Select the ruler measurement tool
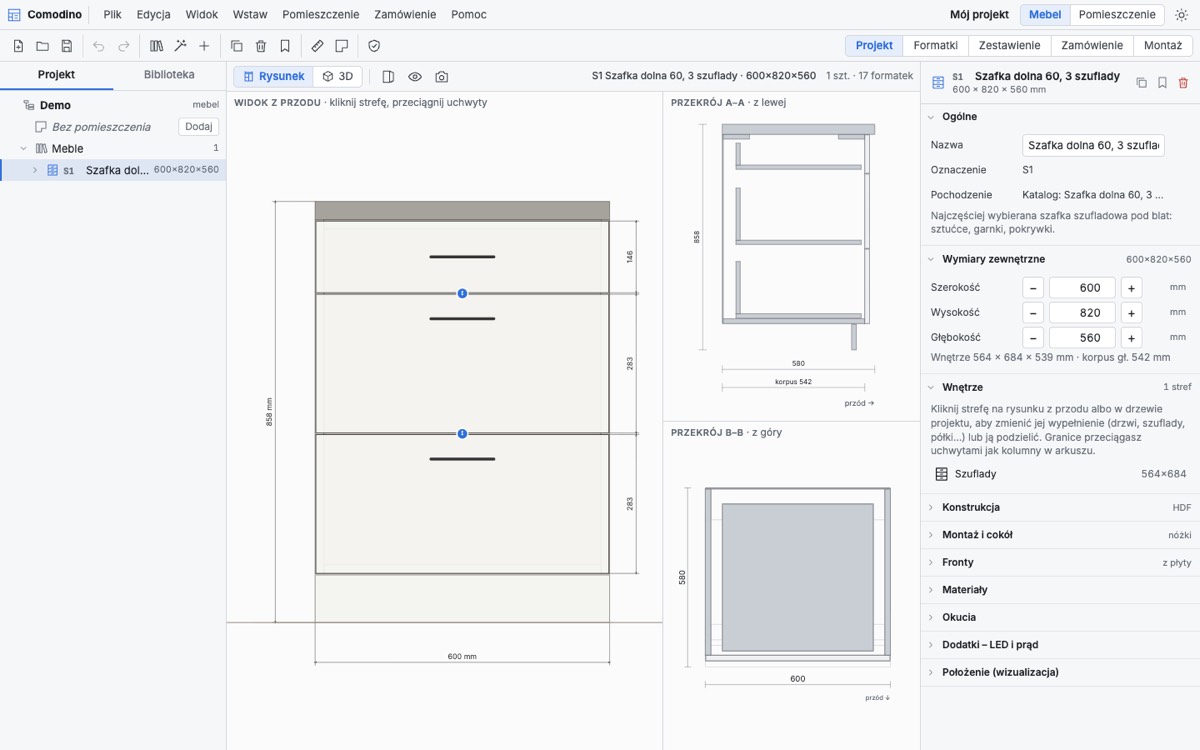The height and width of the screenshot is (750, 1200). 317,46
